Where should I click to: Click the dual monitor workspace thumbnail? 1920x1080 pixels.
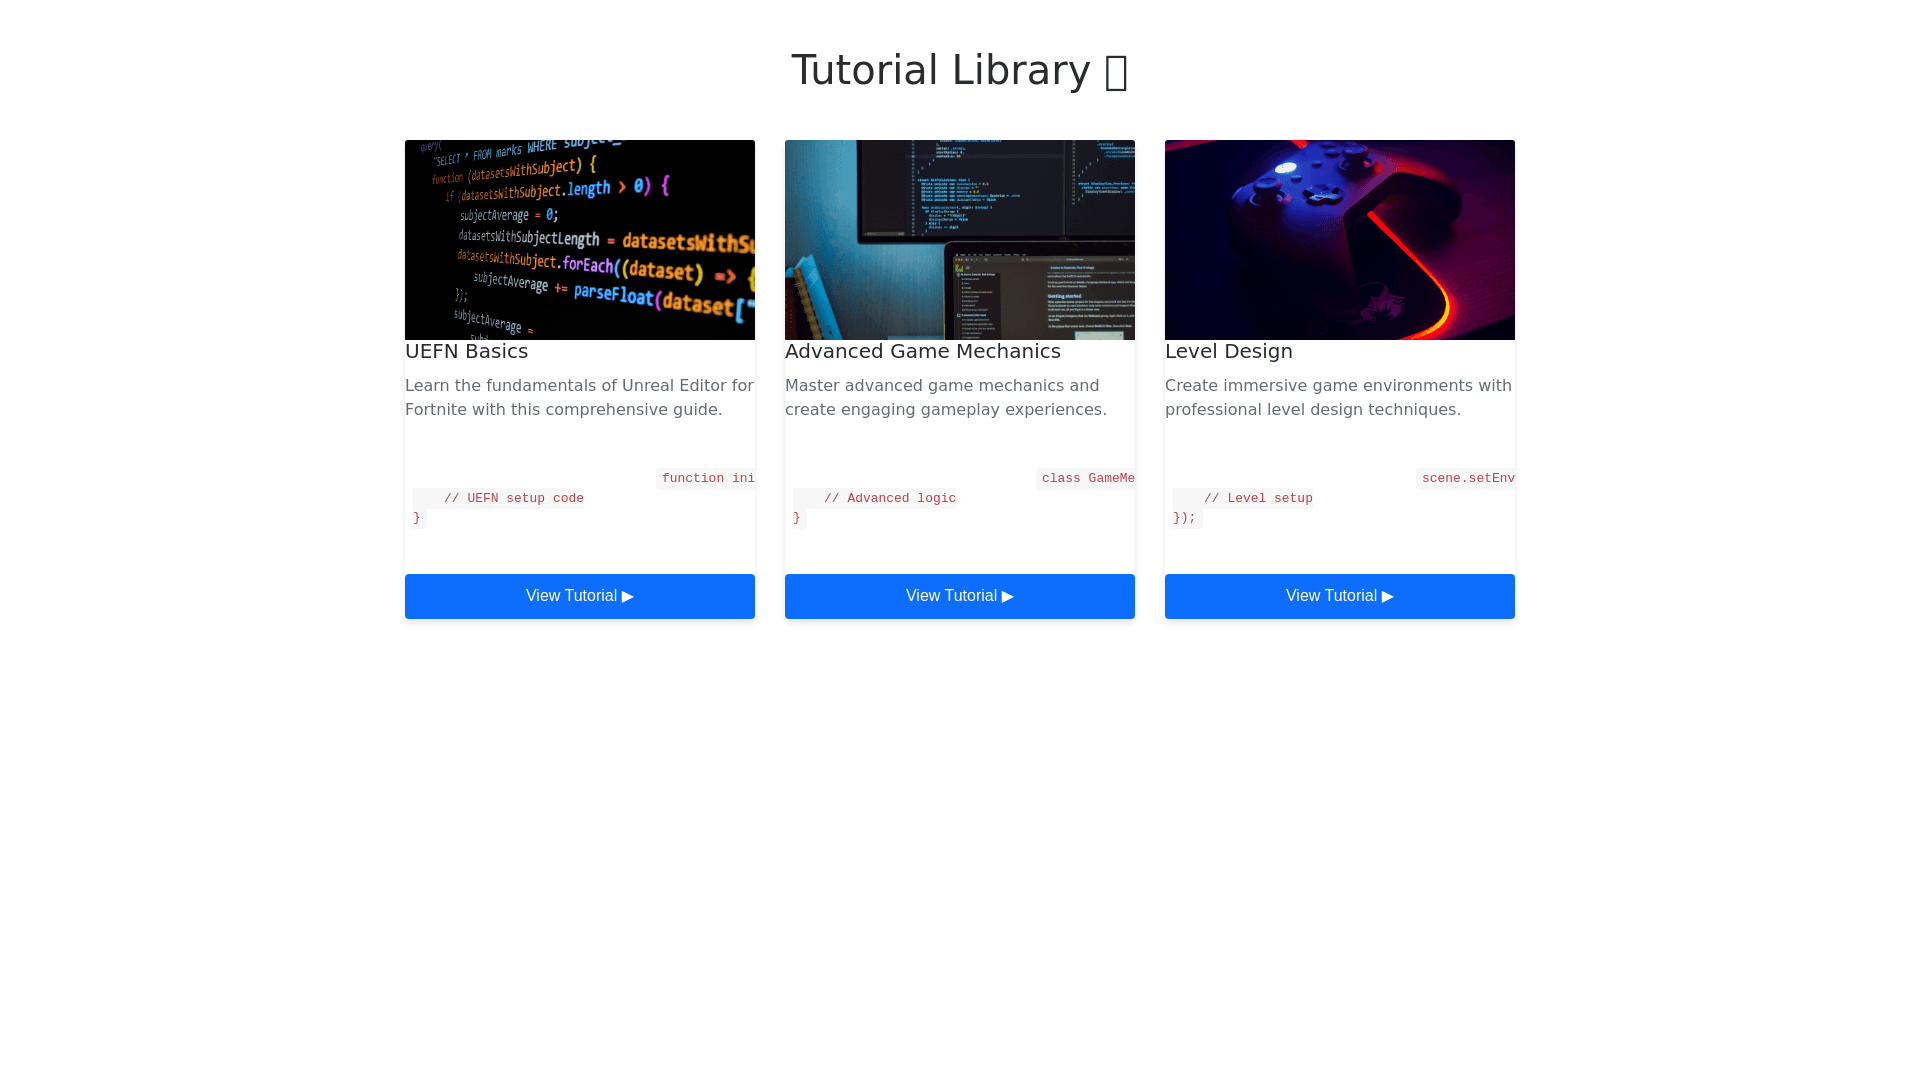pos(959,240)
